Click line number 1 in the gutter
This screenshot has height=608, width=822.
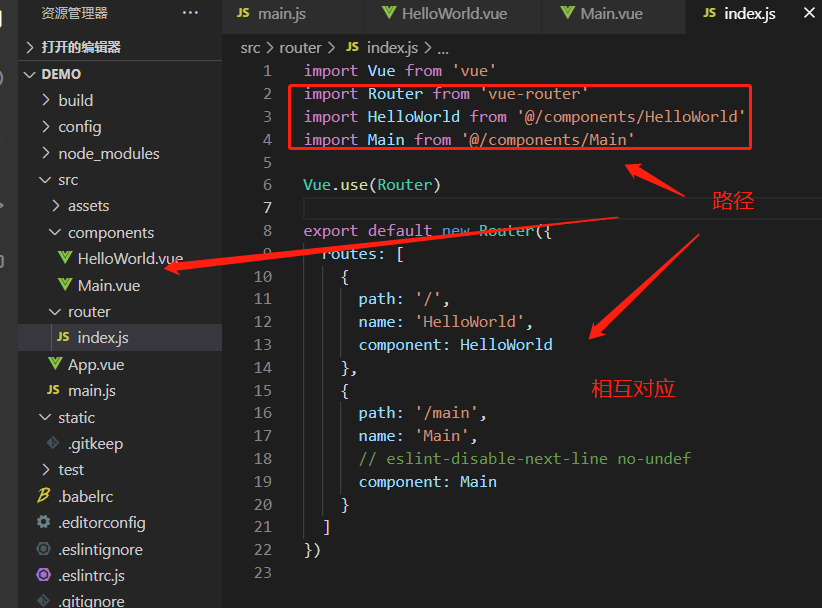pyautogui.click(x=267, y=71)
